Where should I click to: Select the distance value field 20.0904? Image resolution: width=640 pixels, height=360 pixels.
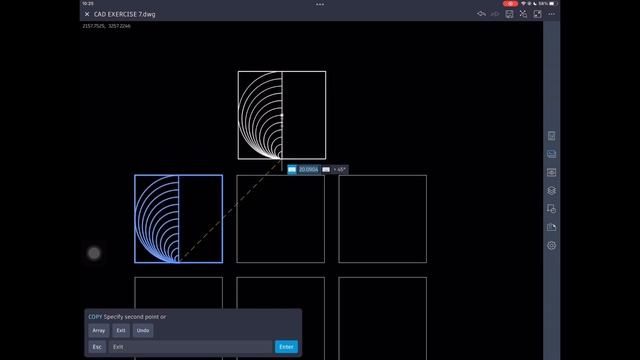pyautogui.click(x=308, y=169)
